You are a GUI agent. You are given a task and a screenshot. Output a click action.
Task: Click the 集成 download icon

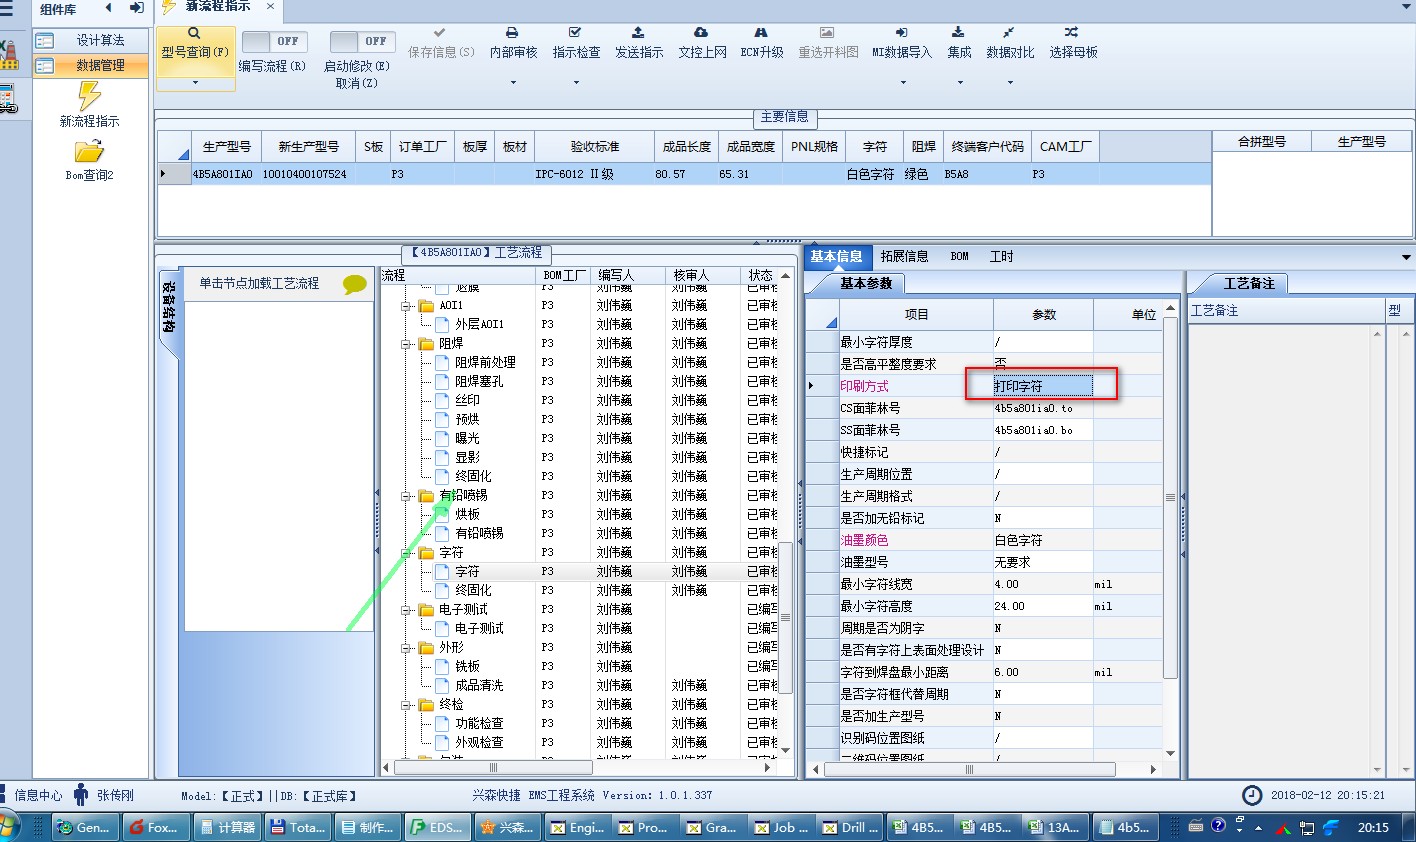click(958, 33)
